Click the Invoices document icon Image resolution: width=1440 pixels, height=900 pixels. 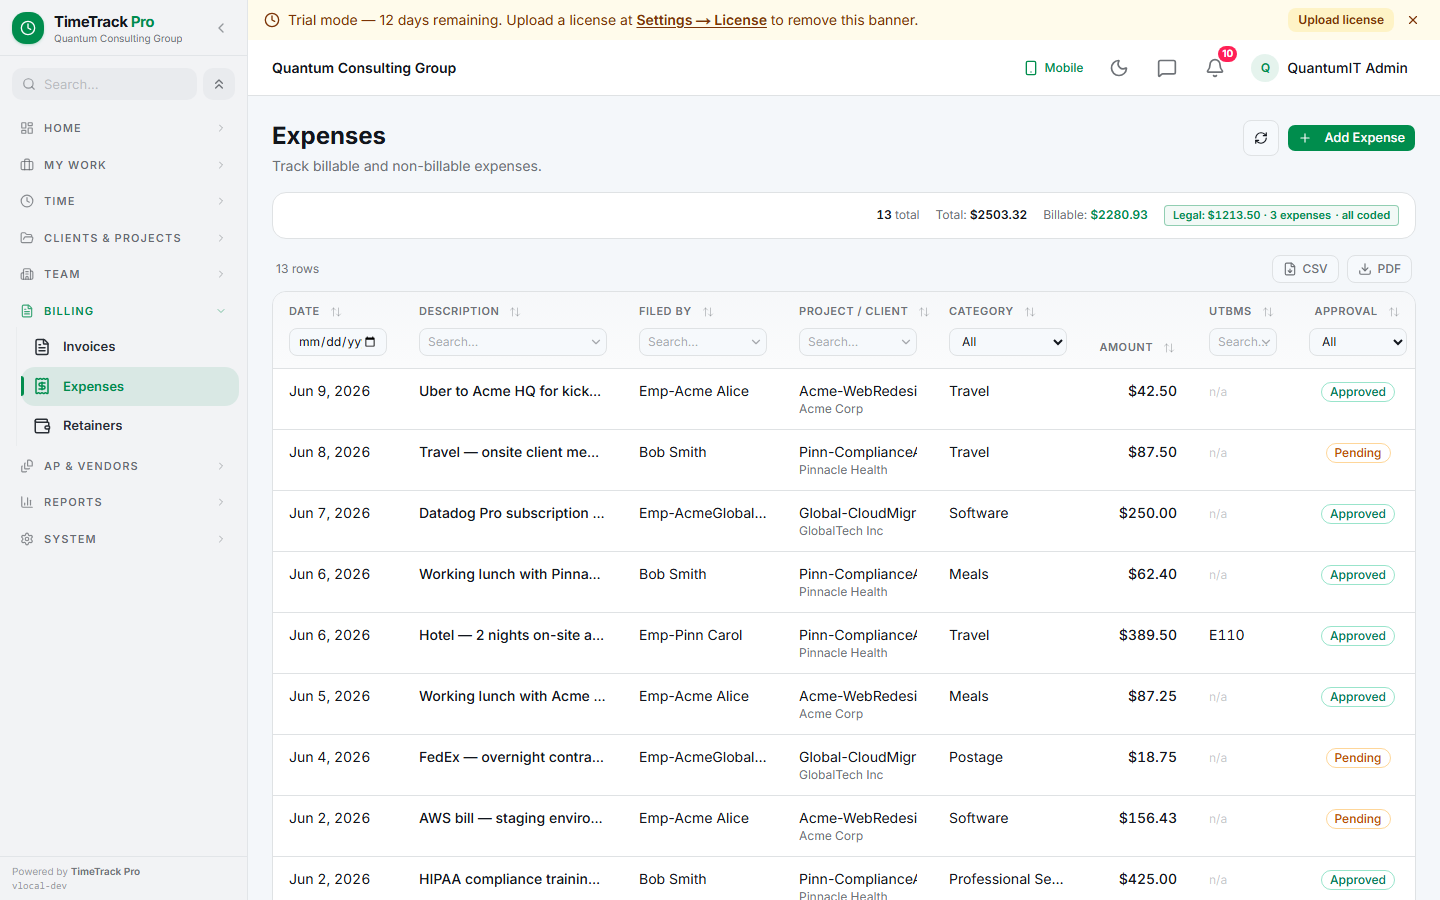click(x=42, y=347)
